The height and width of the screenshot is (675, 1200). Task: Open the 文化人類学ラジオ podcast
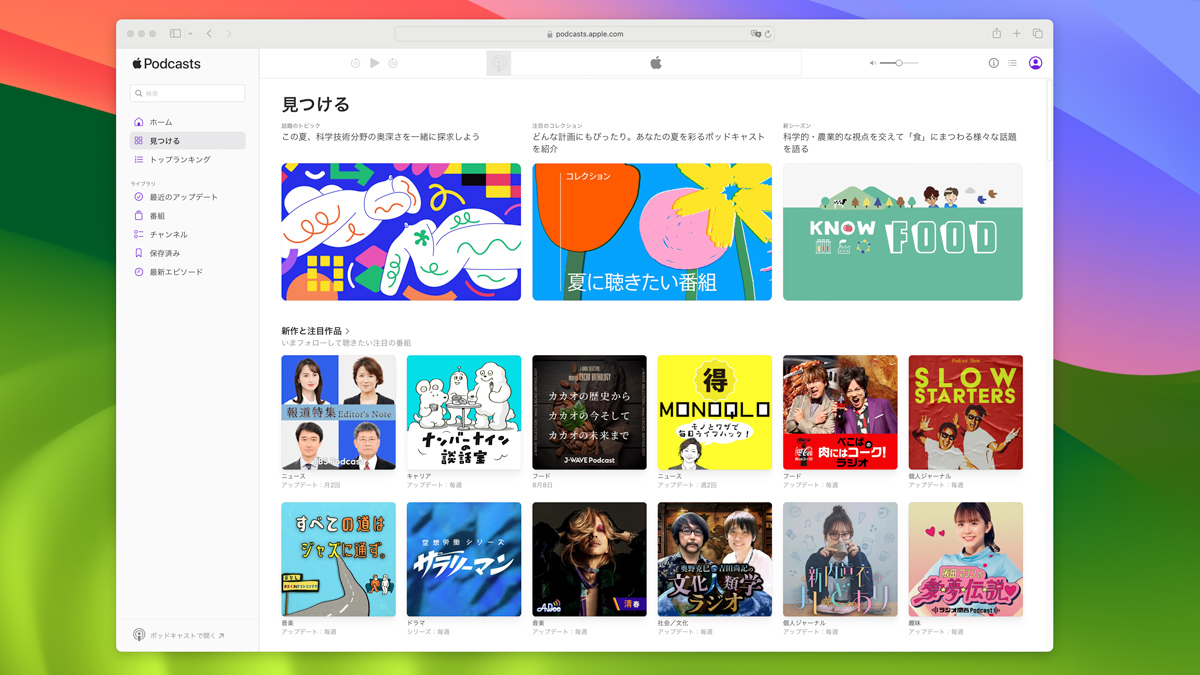tap(715, 560)
